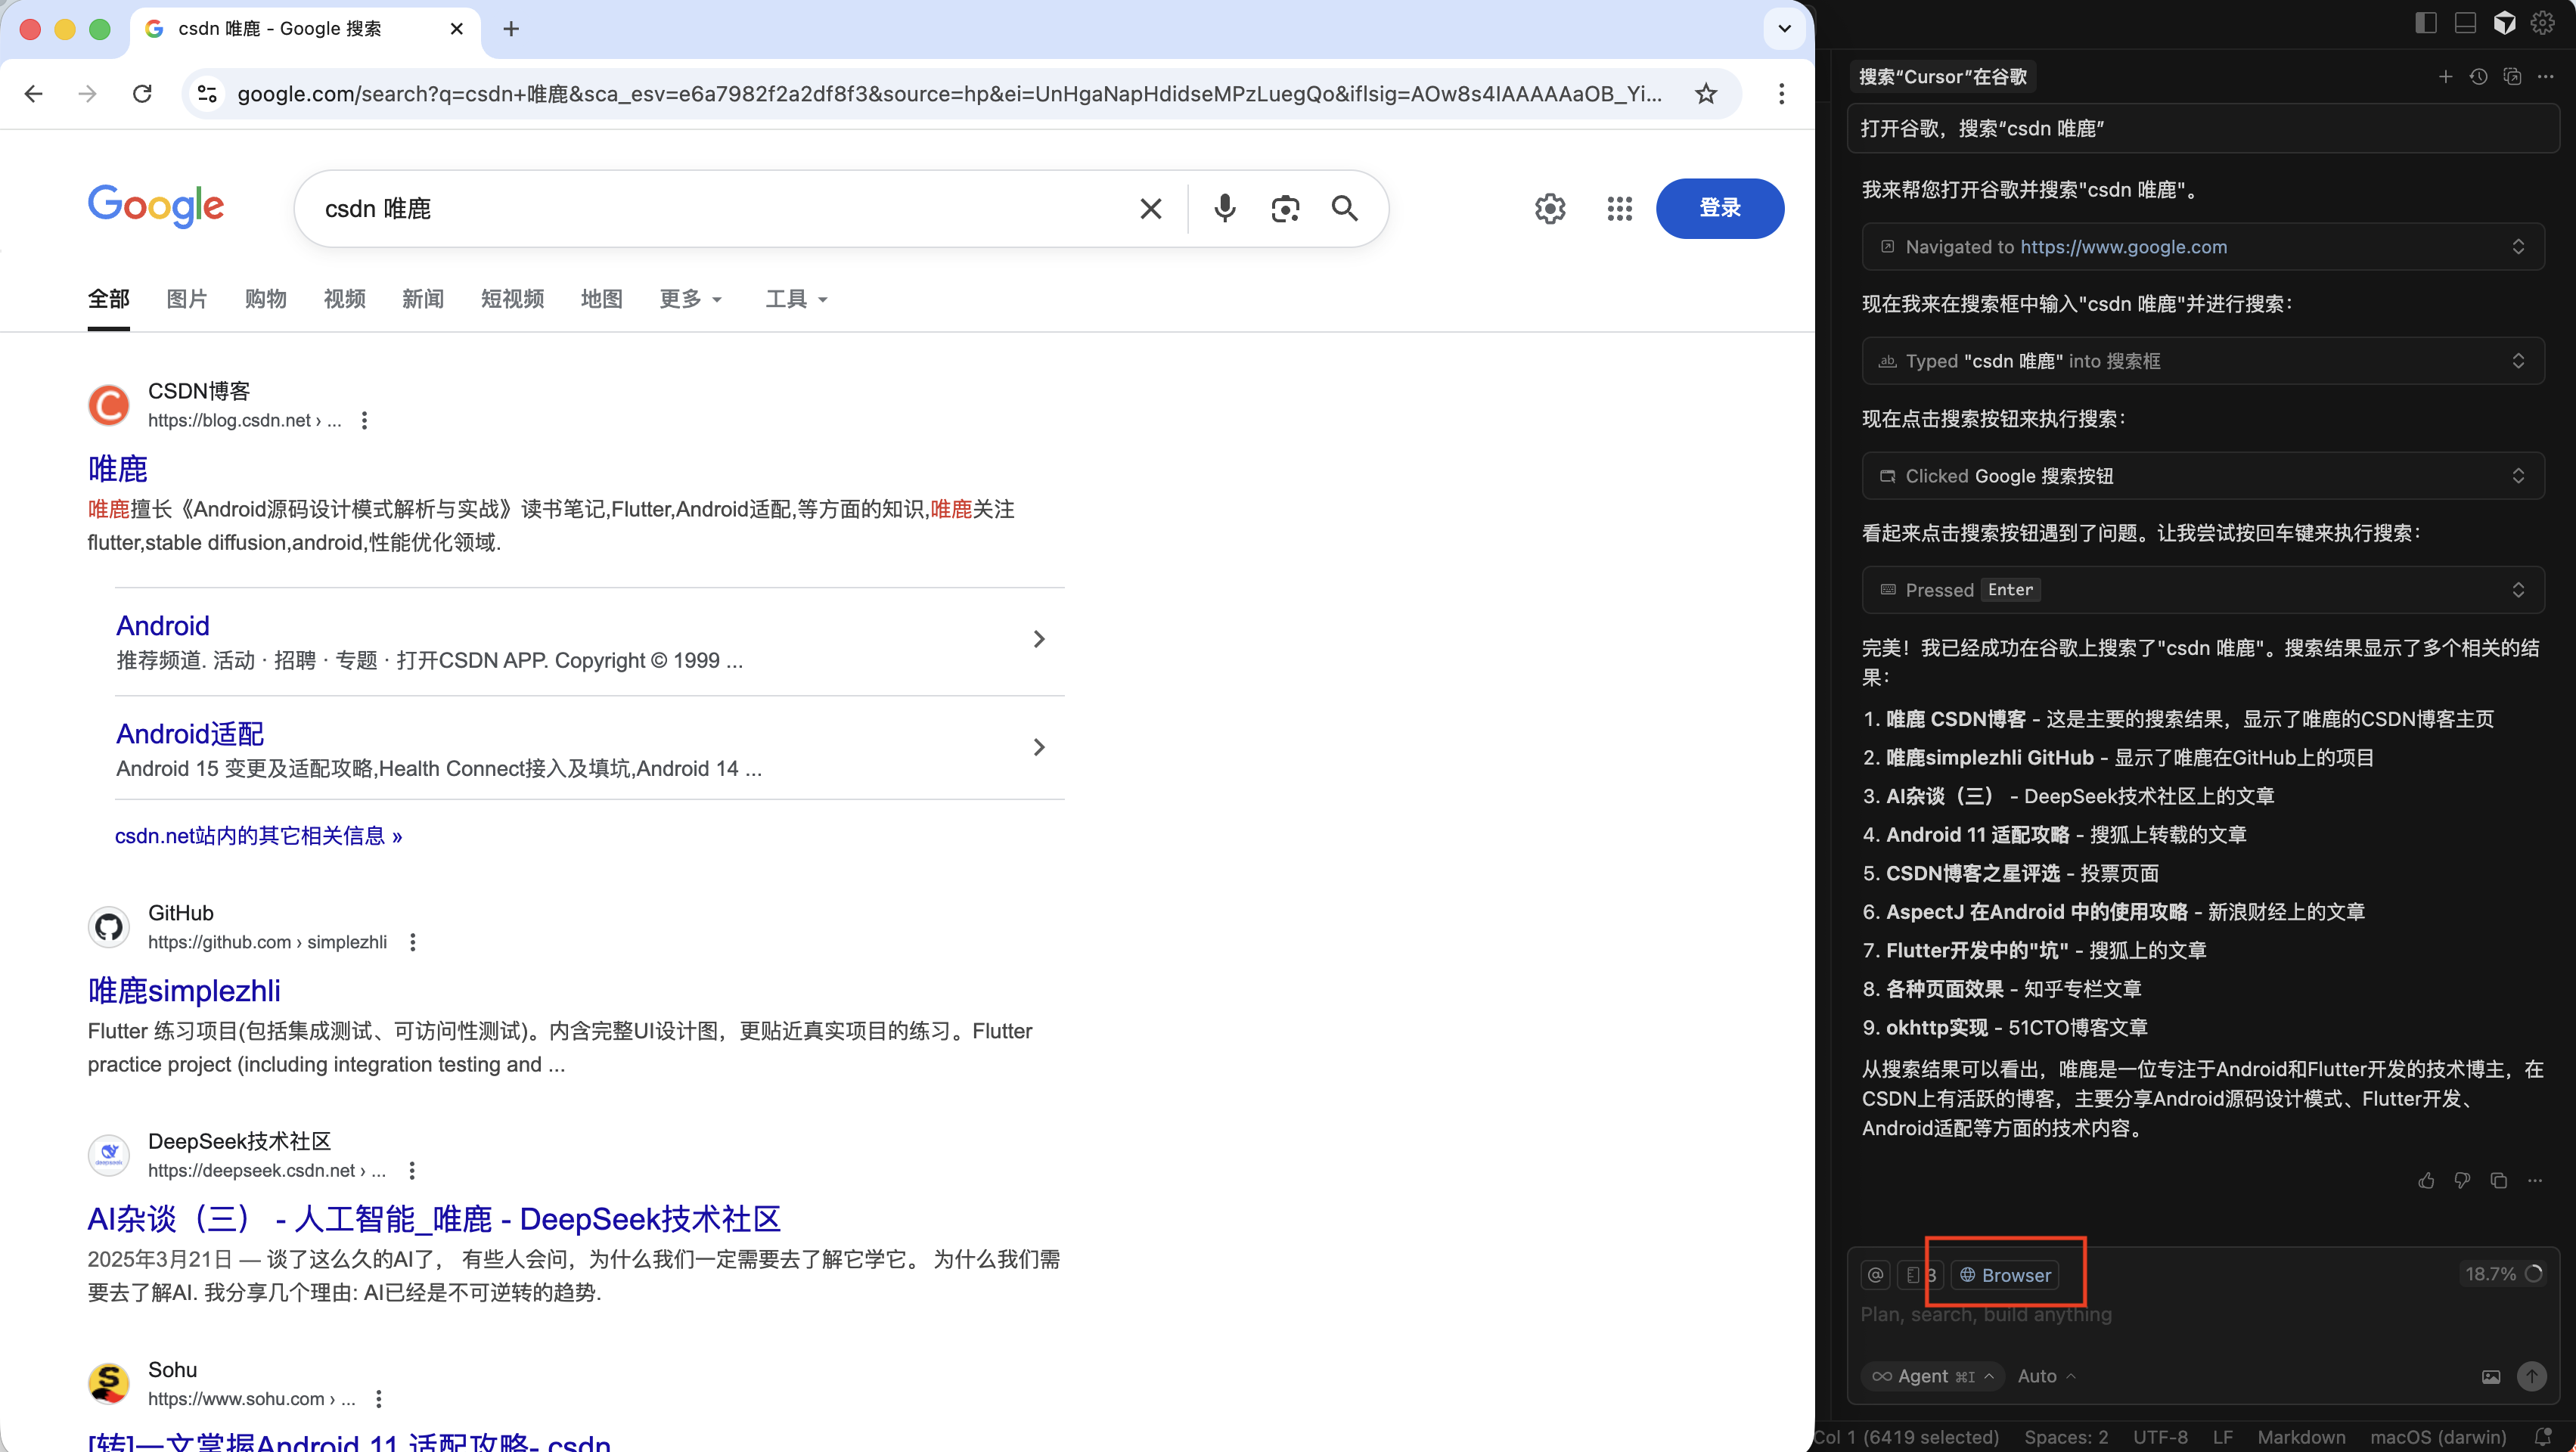2576x1452 pixels.
Task: Show Cursor chat history
Action: 2478,77
